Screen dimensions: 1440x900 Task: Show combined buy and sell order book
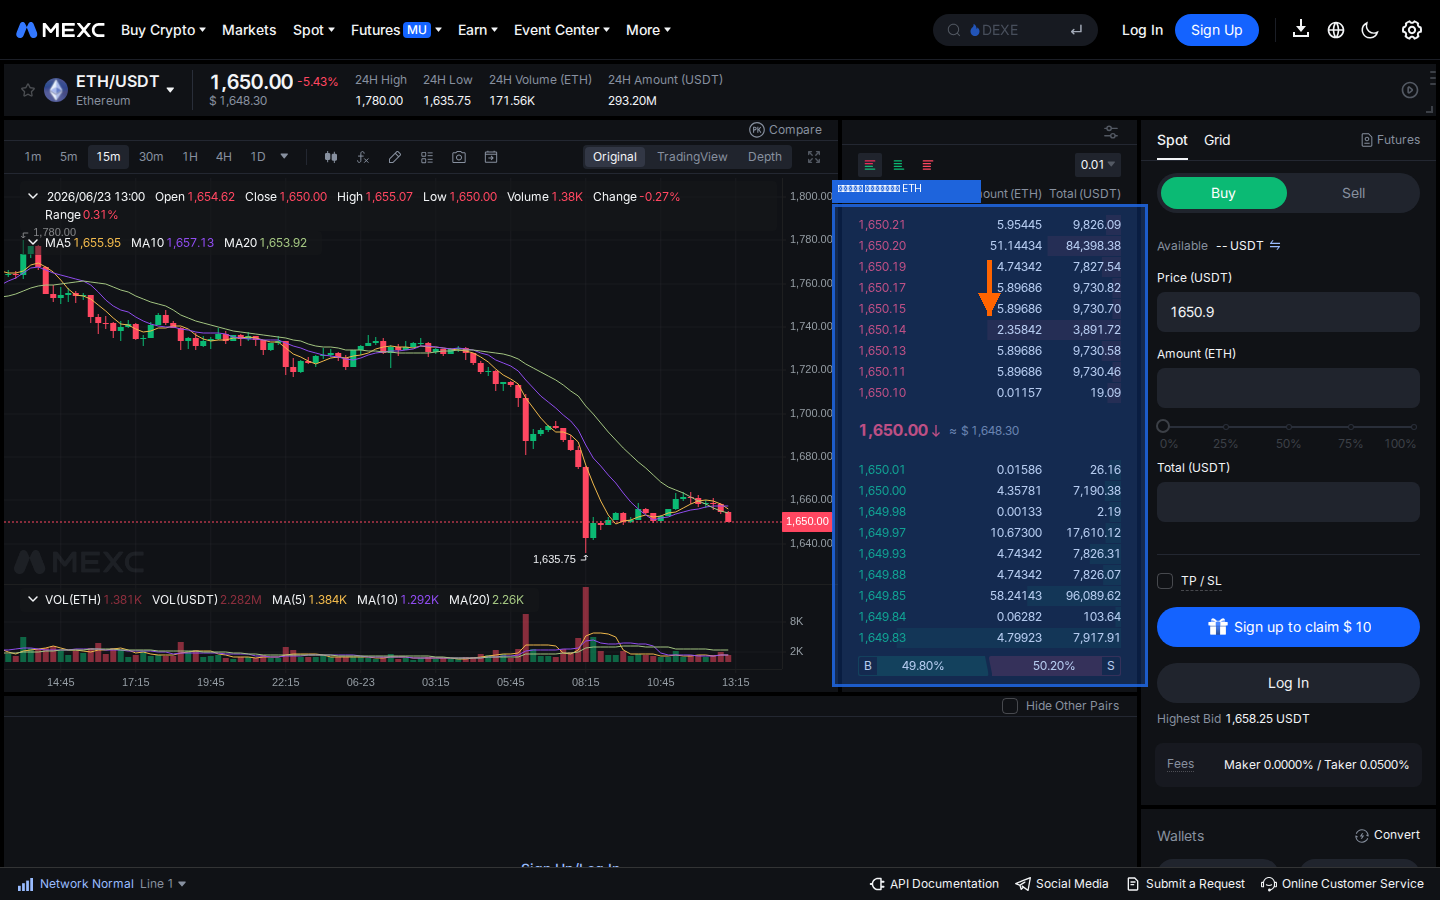coord(870,165)
